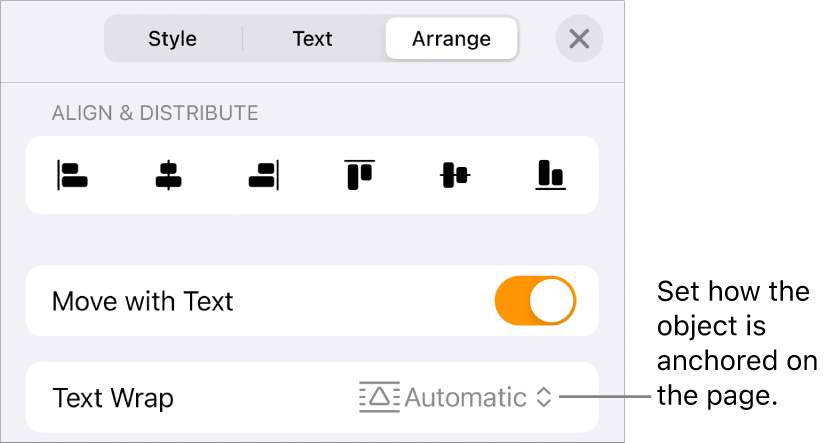Image resolution: width=830 pixels, height=443 pixels.
Task: Align objects to horizontal center
Action: 168,176
